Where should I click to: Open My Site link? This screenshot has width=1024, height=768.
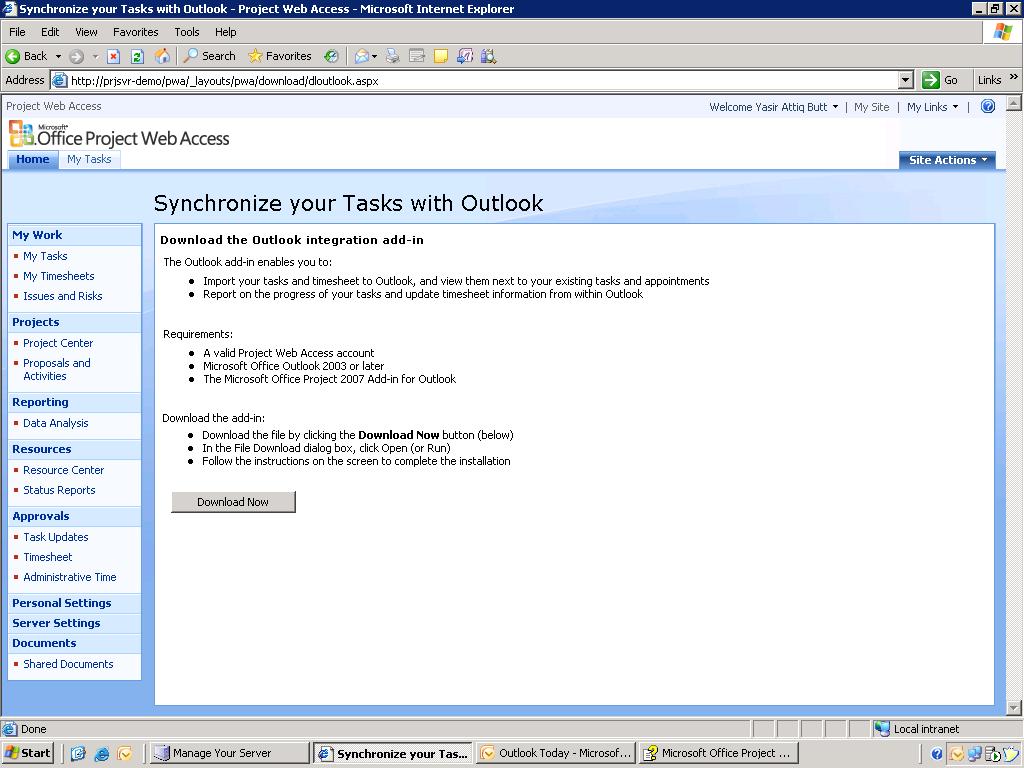pyautogui.click(x=871, y=107)
